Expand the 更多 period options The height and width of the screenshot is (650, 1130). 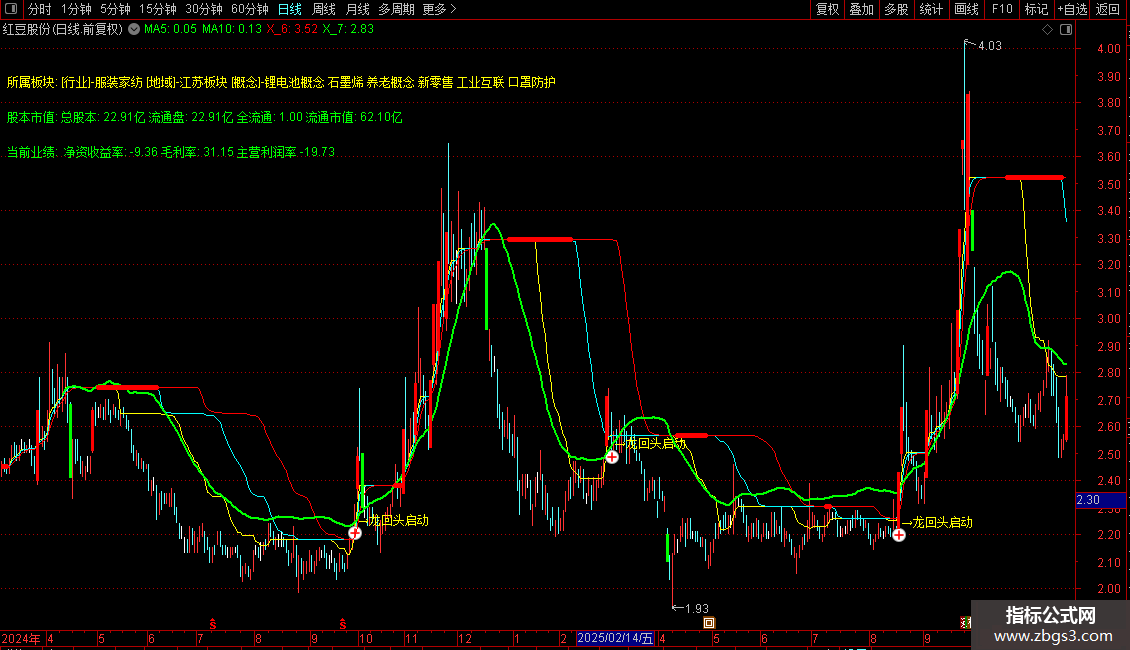coord(439,9)
